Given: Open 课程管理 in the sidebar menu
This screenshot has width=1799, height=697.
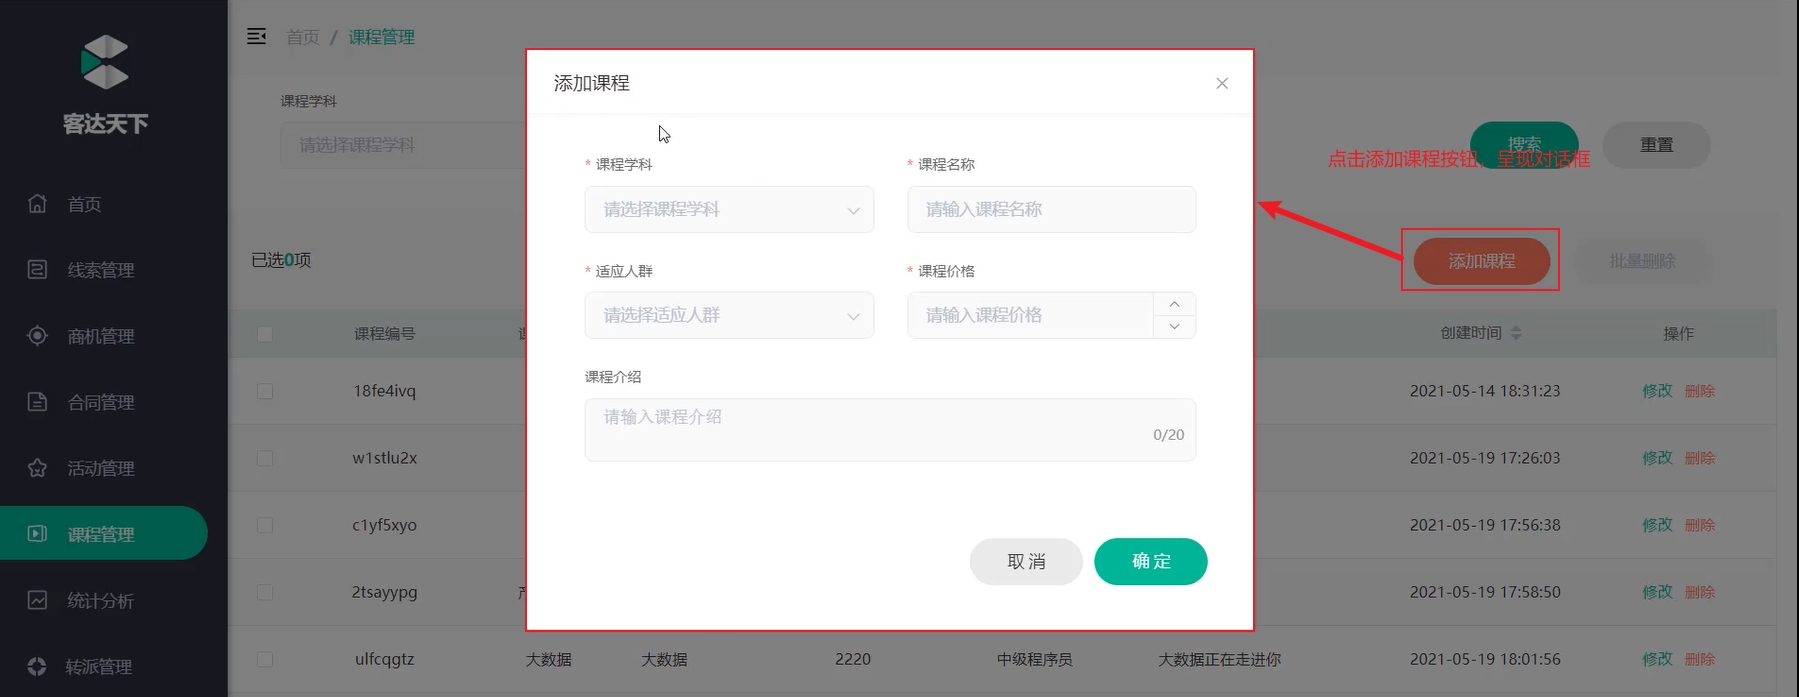Looking at the screenshot, I should [100, 534].
